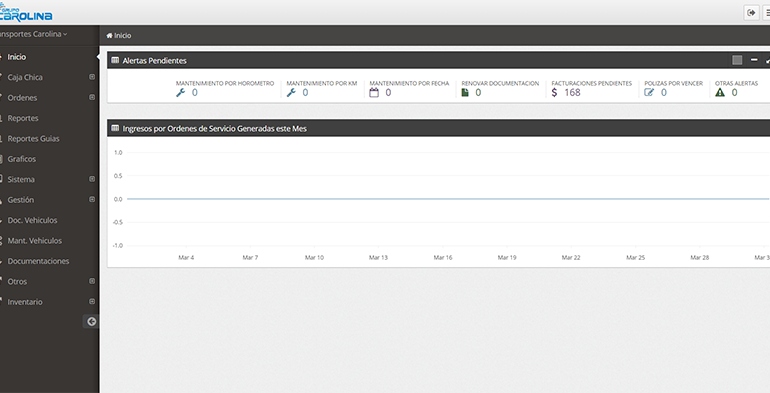Expand the Otros submenu plus
Image resolution: width=770 pixels, height=393 pixels.
click(x=92, y=281)
